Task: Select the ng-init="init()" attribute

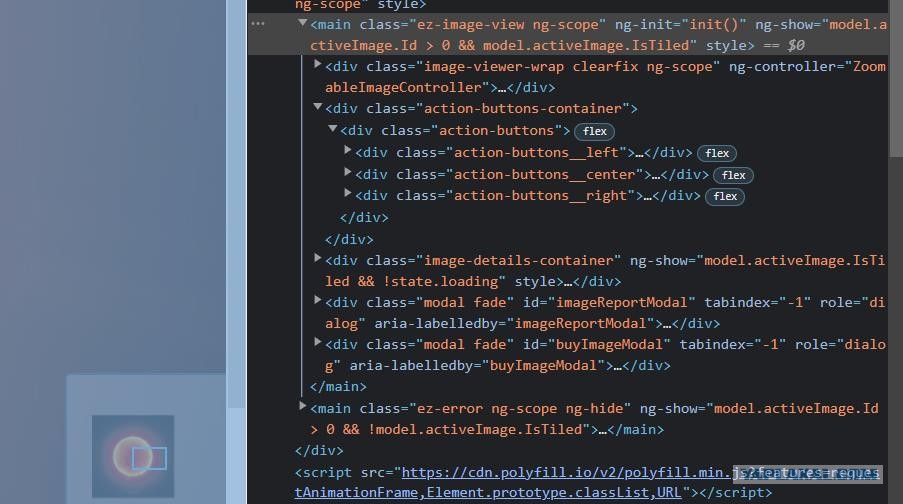Action: point(680,25)
